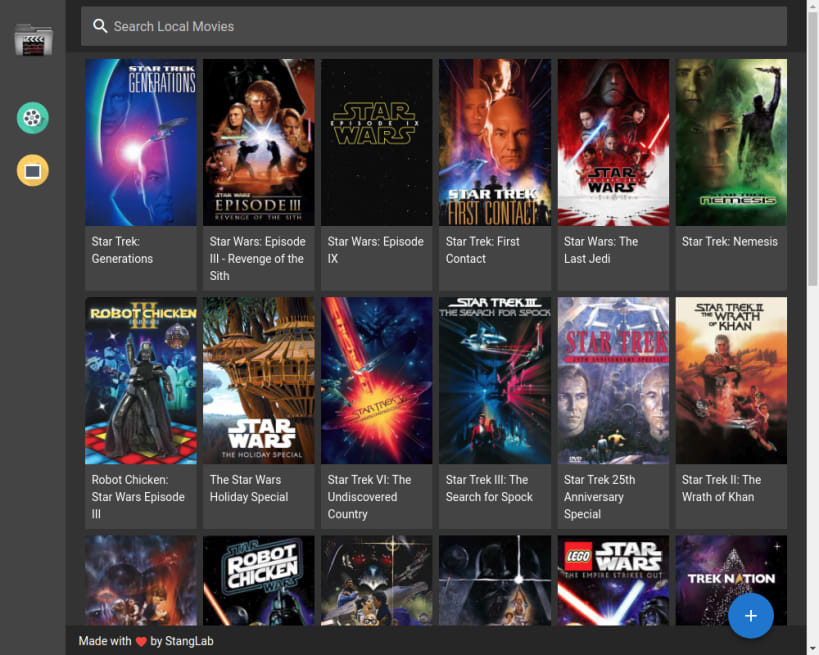This screenshot has height=655, width=819.
Task: Open Star Wars: Episode IX poster
Action: pos(377,142)
